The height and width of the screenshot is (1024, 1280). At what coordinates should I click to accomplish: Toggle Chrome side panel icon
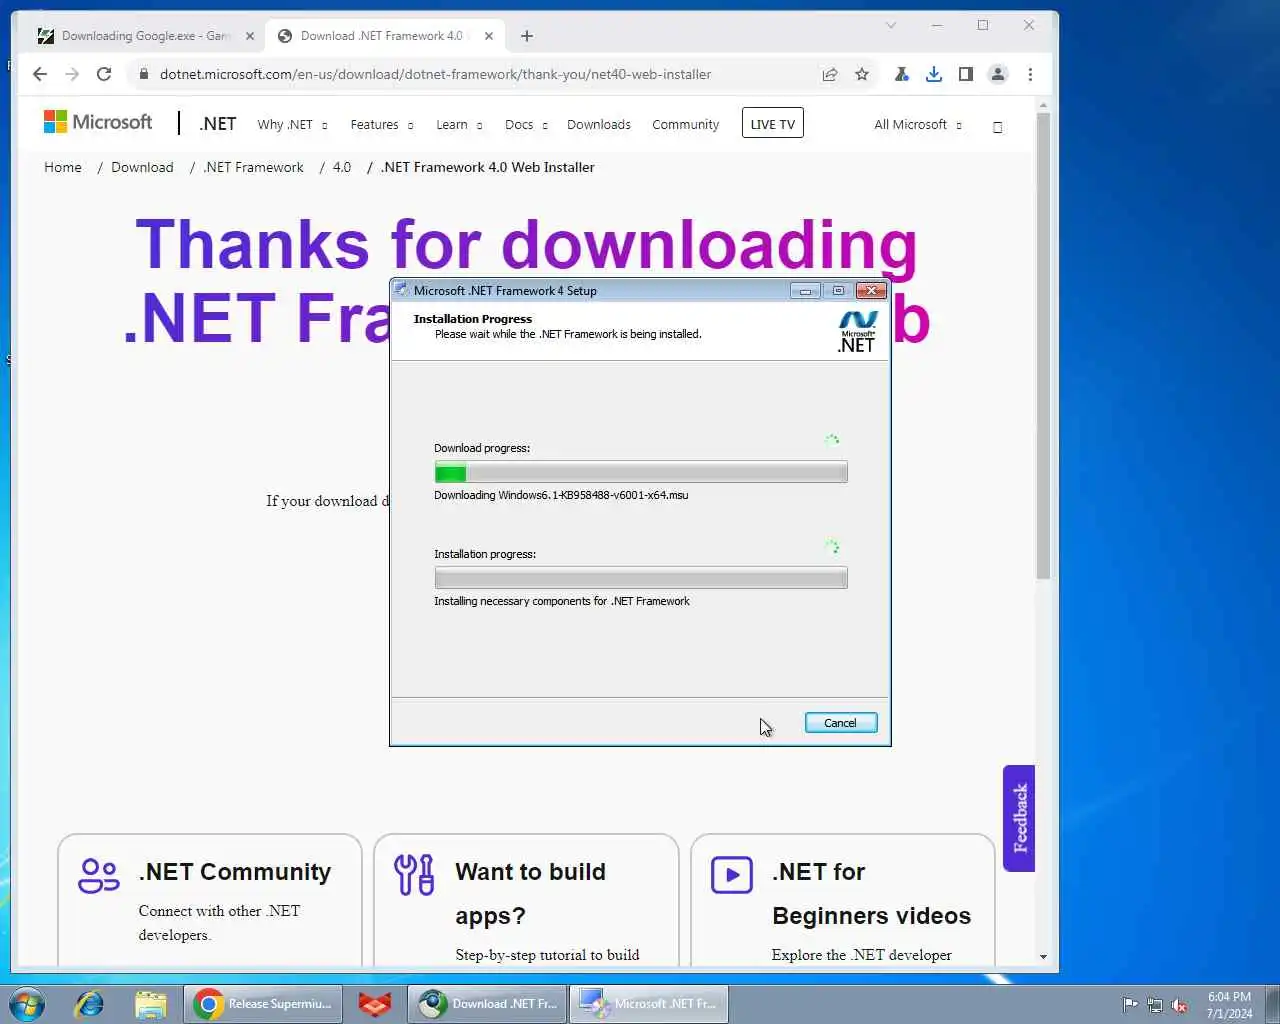click(x=966, y=74)
